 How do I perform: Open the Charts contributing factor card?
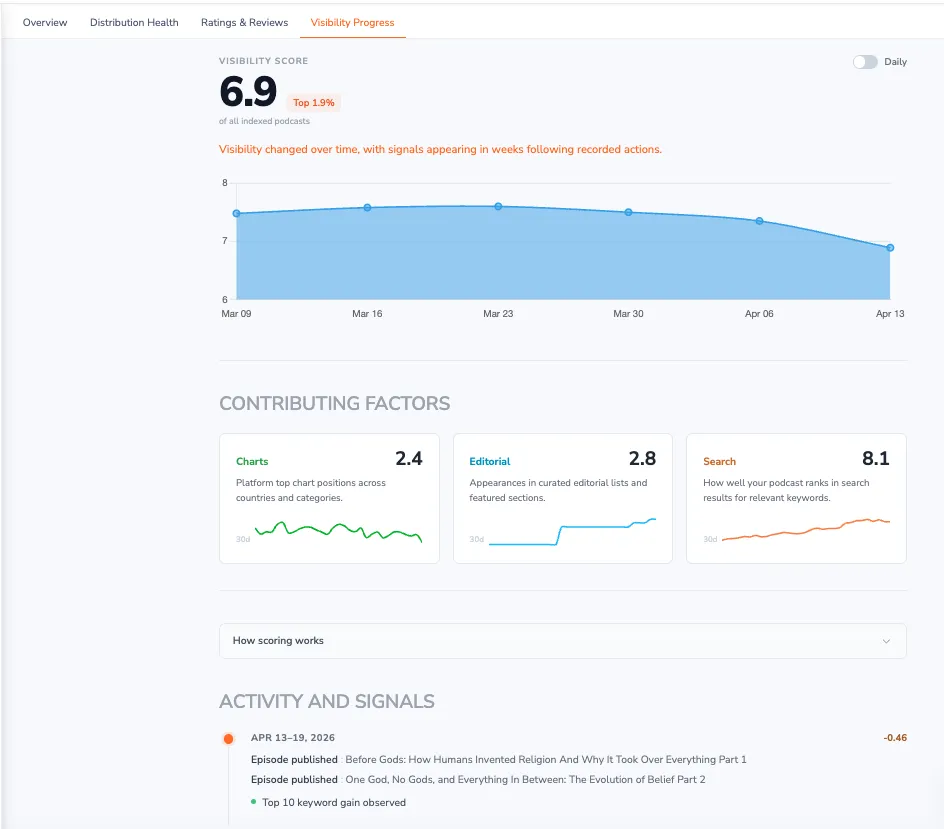329,498
